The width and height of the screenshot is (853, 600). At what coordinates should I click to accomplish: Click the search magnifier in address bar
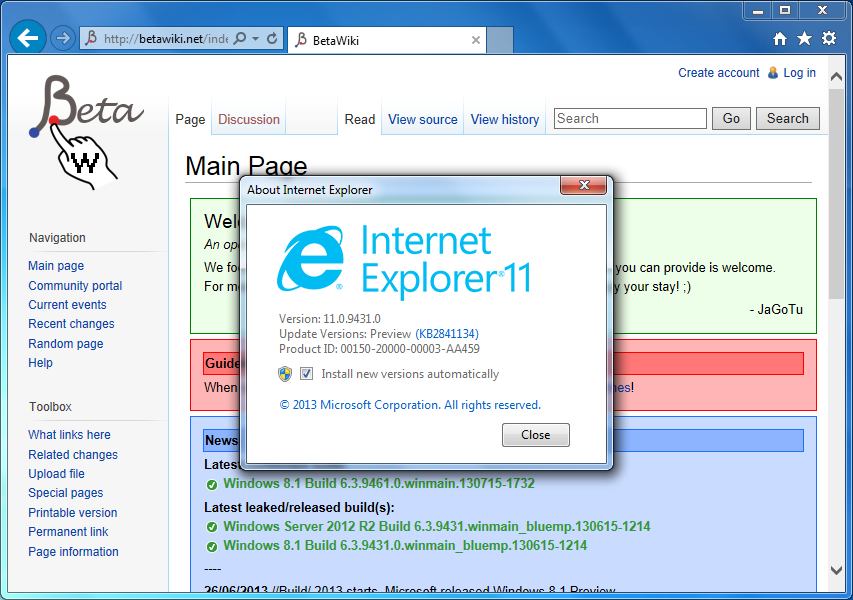tap(239, 38)
